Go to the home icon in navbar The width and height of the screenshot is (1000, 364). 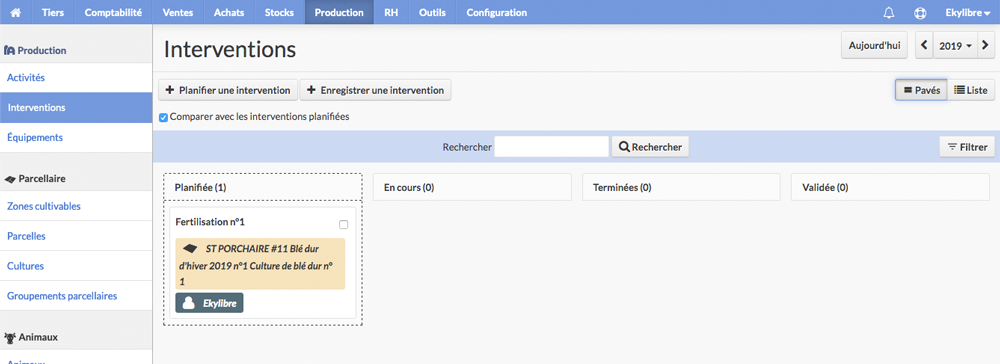pyautogui.click(x=17, y=12)
